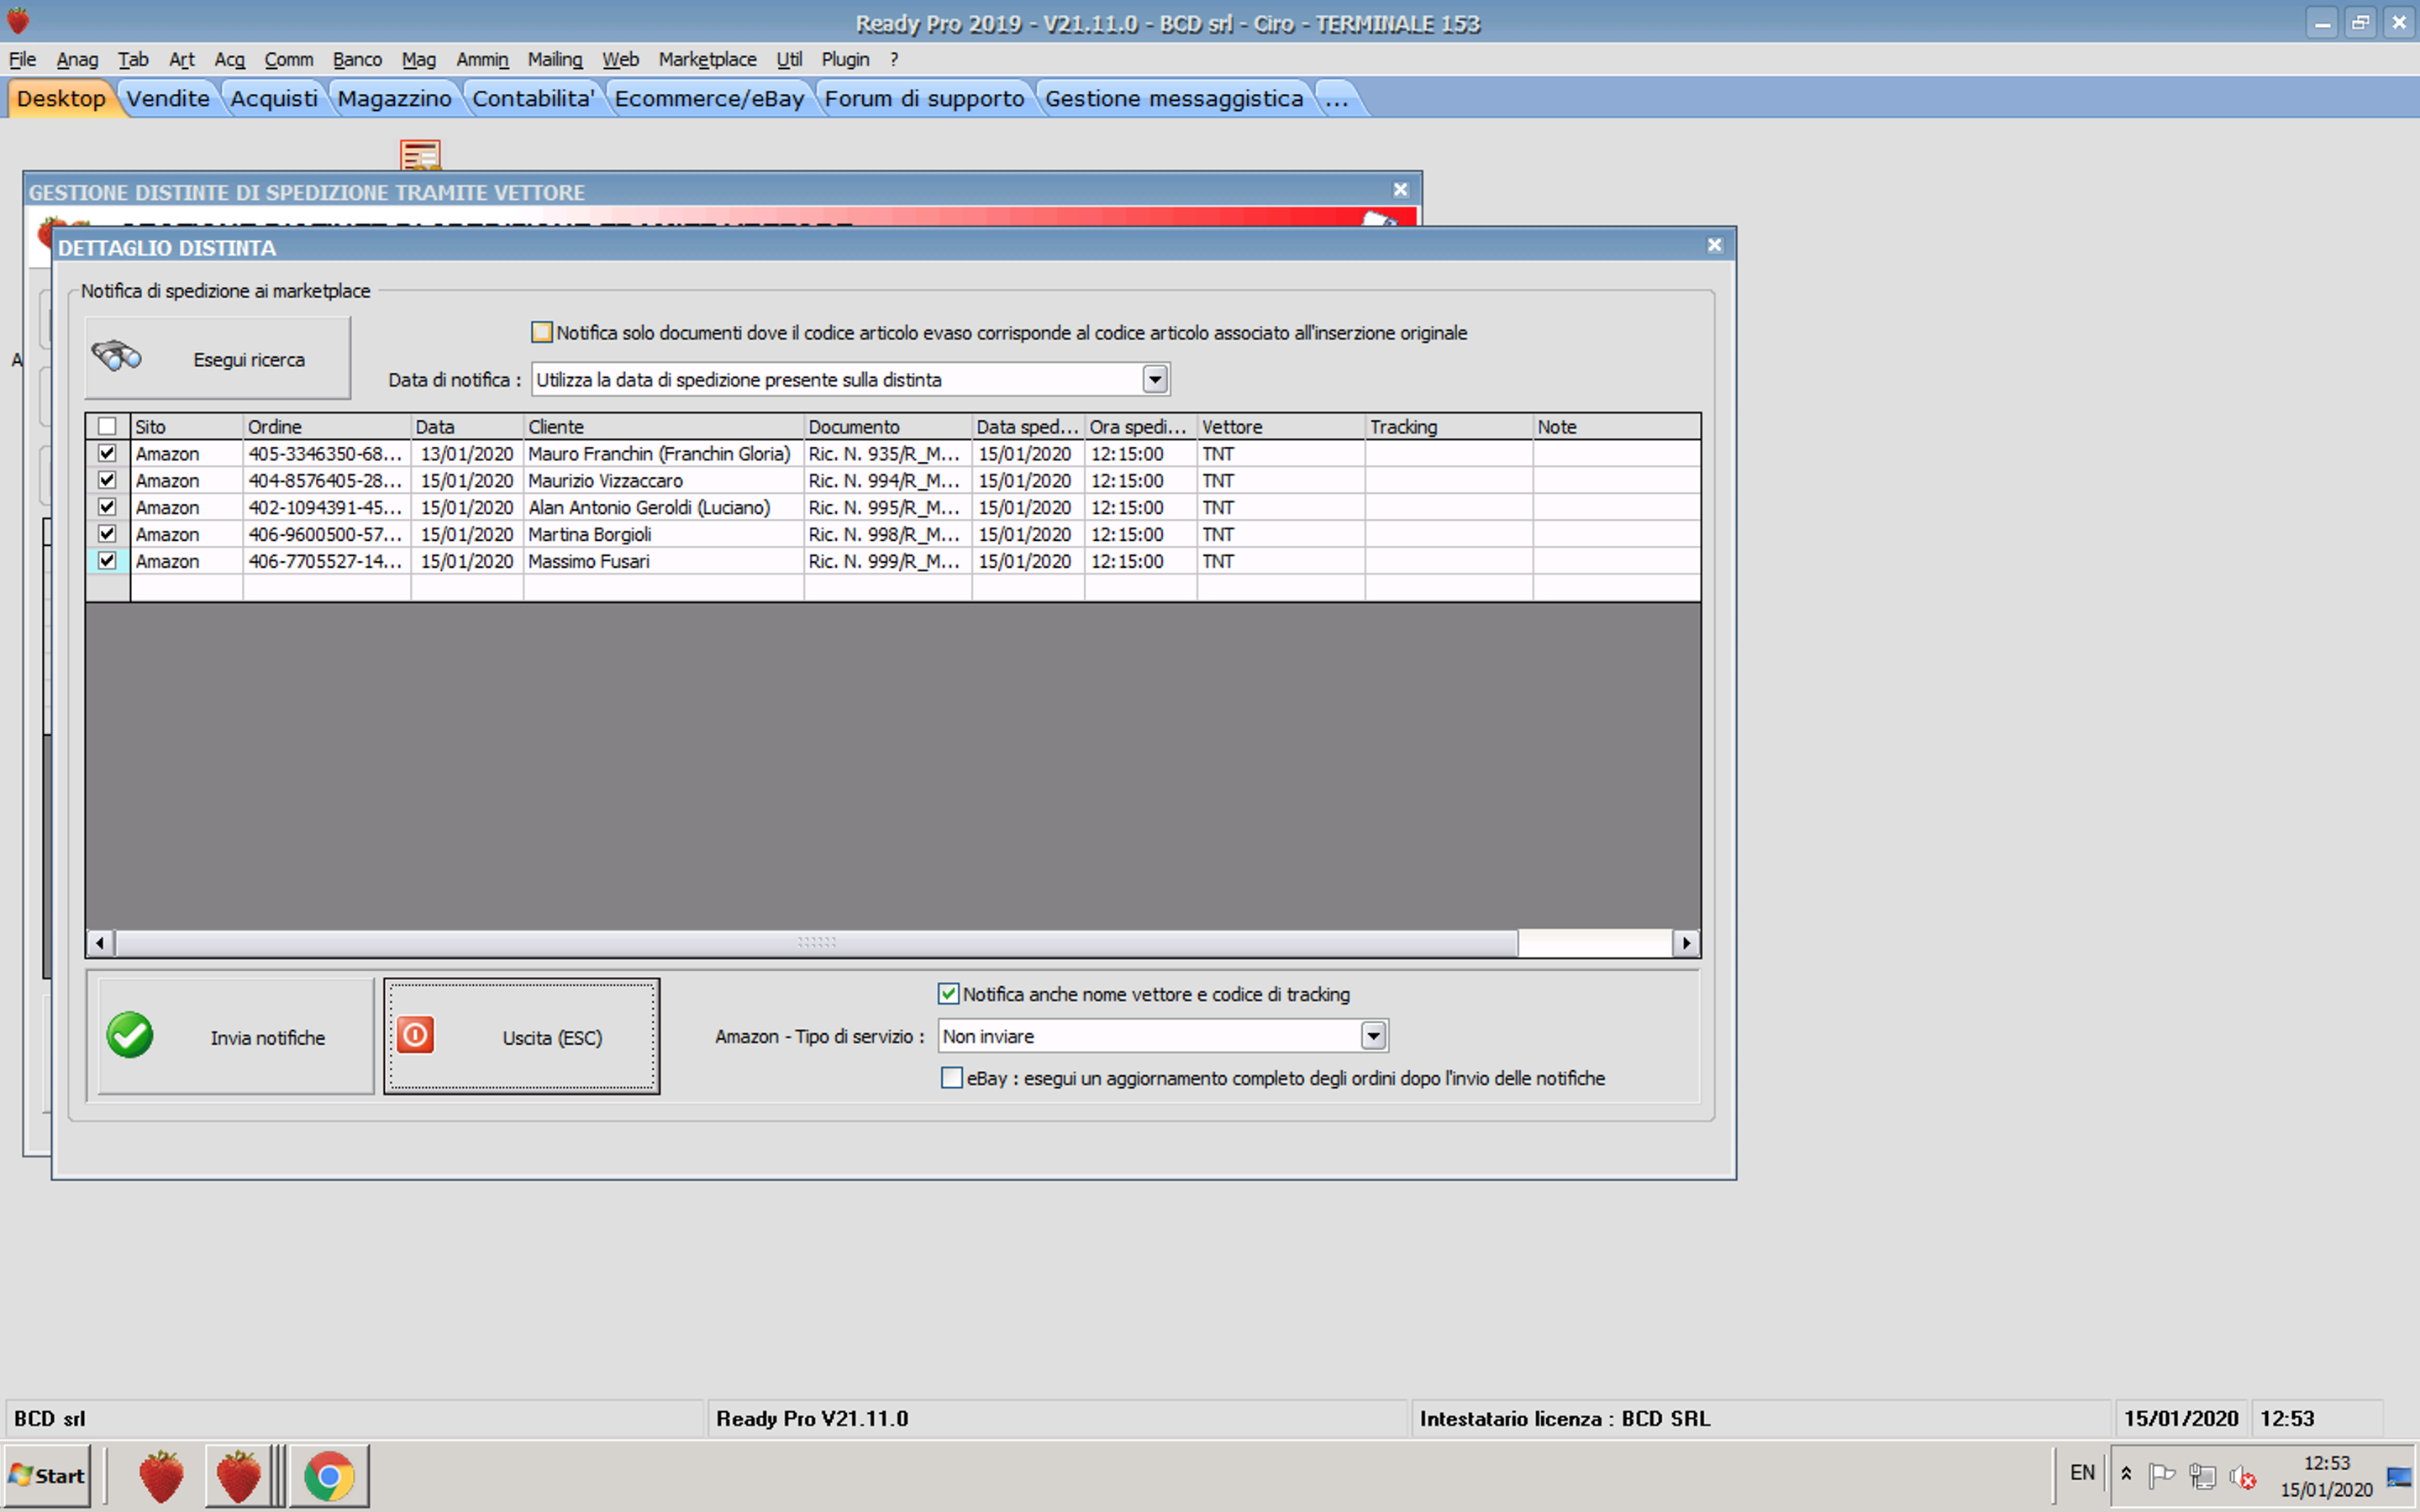The image size is (2420, 1512).
Task: Click the Esegui ricerca button
Action: [218, 358]
